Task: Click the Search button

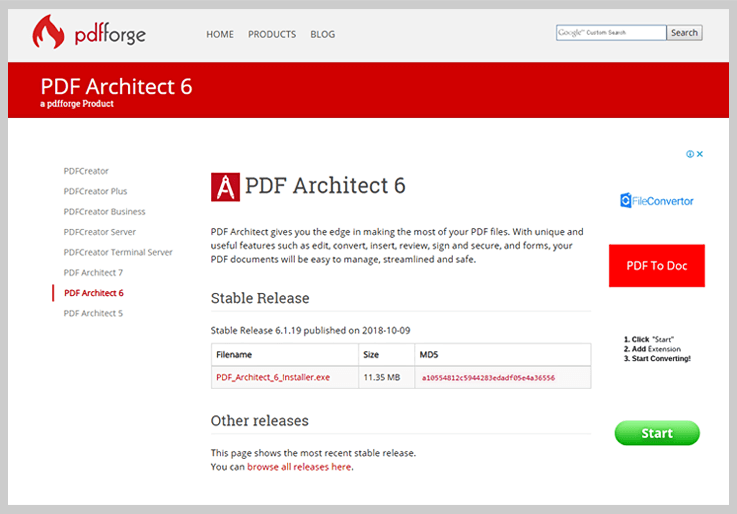Action: [684, 33]
